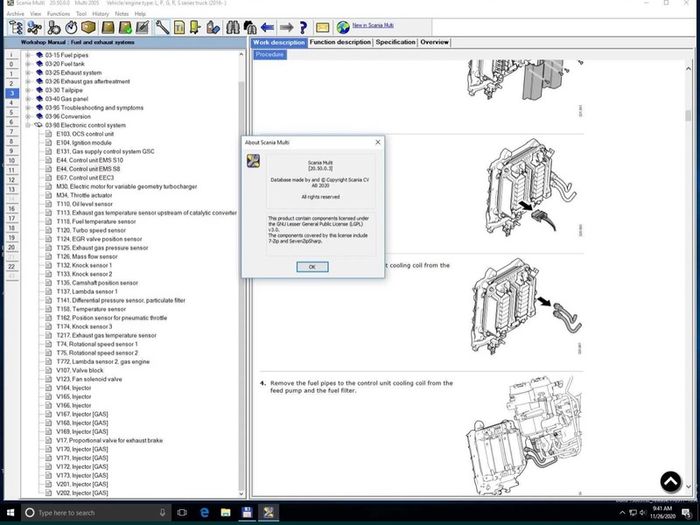Open the Functions menu
Viewport: 700px width, 525px height.
click(58, 14)
